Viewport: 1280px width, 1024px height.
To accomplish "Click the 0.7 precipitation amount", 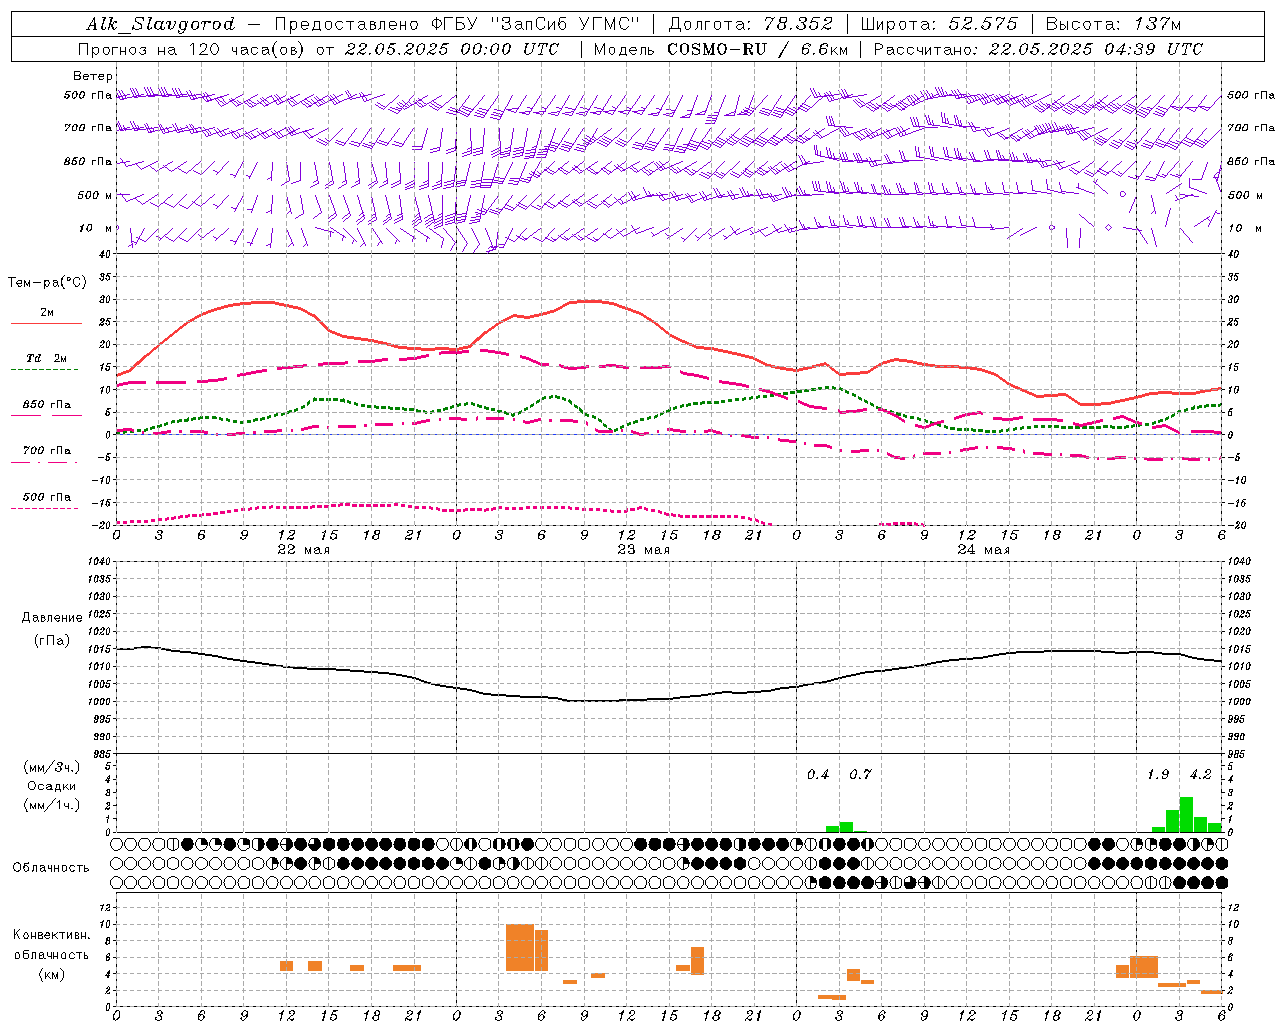I will 860,775.
